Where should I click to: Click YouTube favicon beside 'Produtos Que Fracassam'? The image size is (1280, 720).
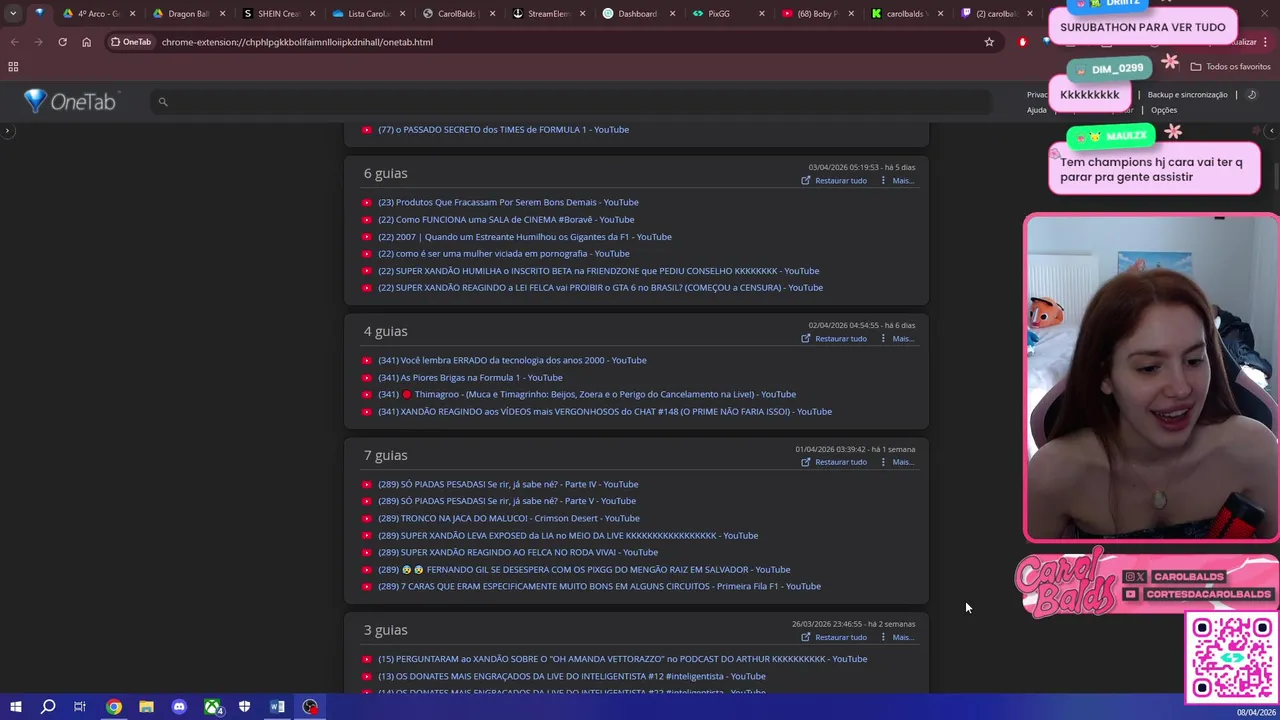coord(367,203)
